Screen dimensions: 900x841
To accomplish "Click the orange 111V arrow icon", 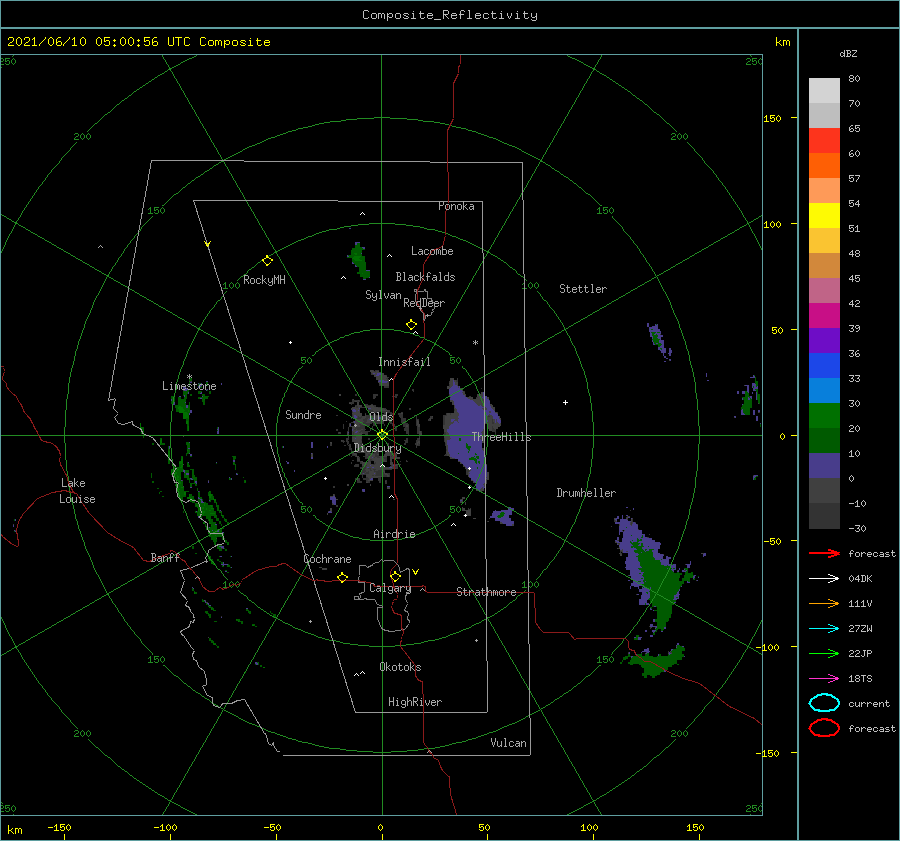I will point(824,603).
